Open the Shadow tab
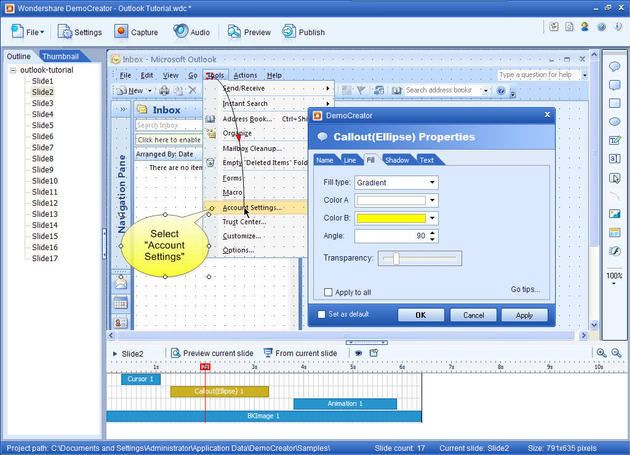Image resolution: width=630 pixels, height=455 pixels. click(397, 160)
